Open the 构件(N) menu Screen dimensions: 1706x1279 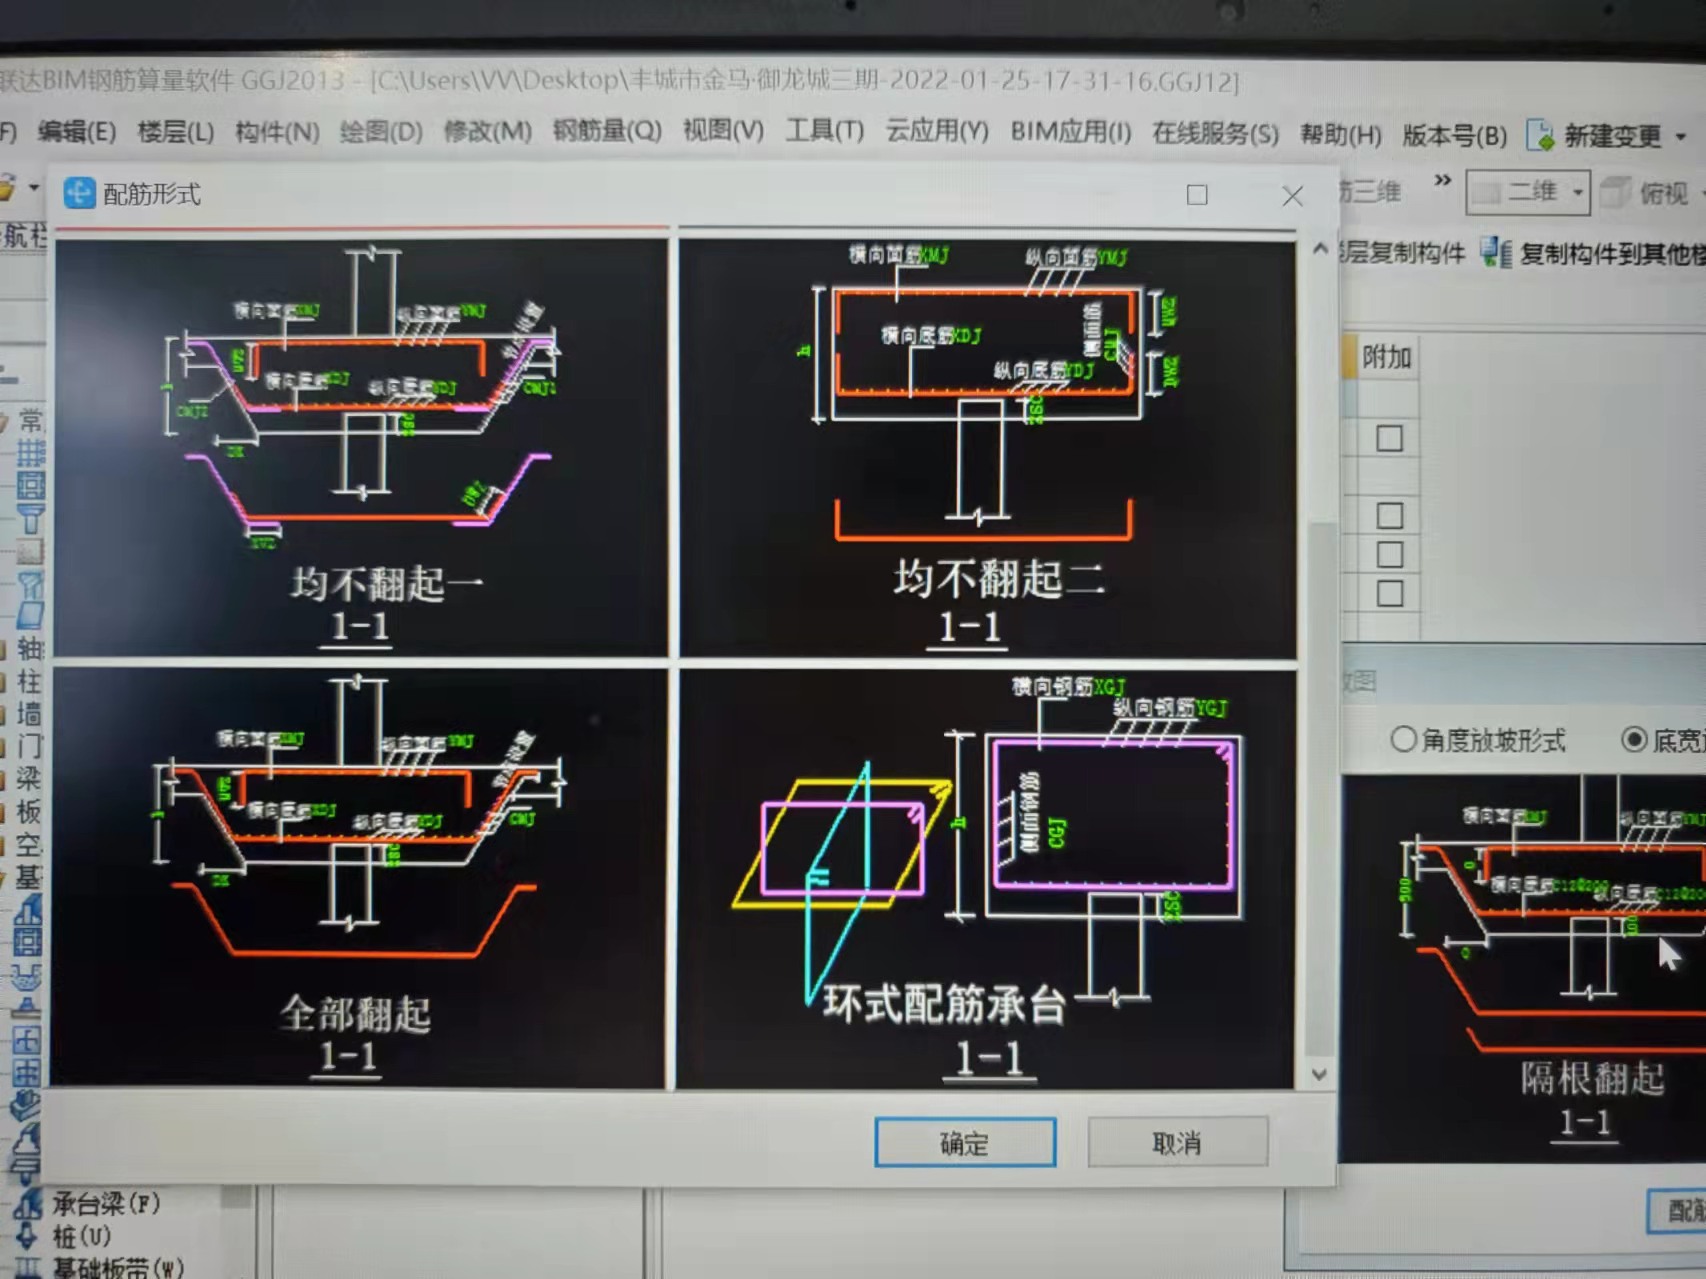pos(277,131)
